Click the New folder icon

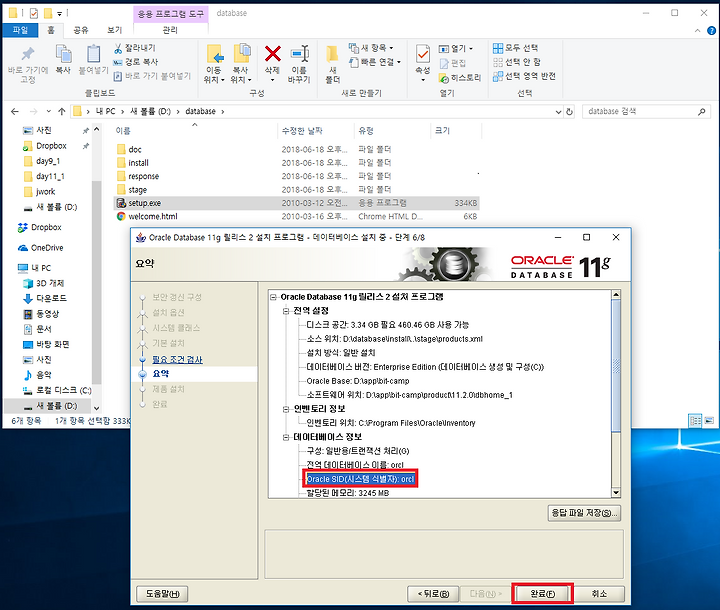coord(332,54)
